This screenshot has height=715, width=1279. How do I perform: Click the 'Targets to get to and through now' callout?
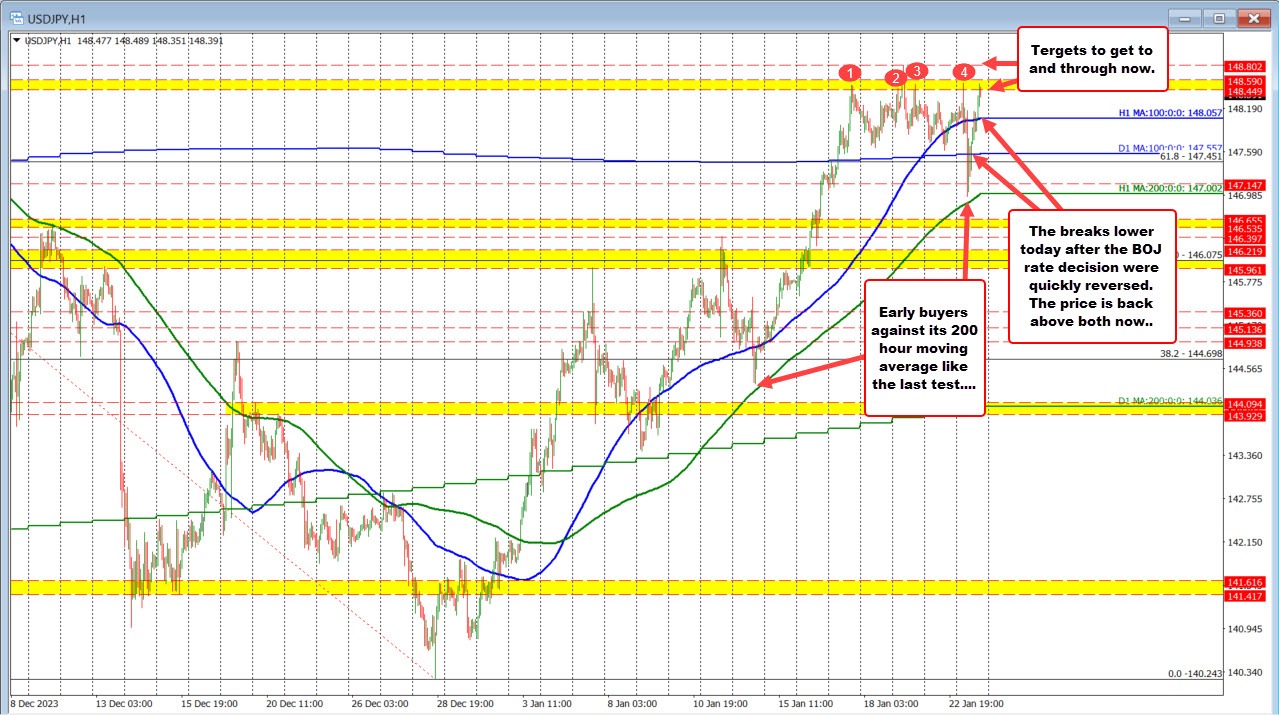point(1092,59)
